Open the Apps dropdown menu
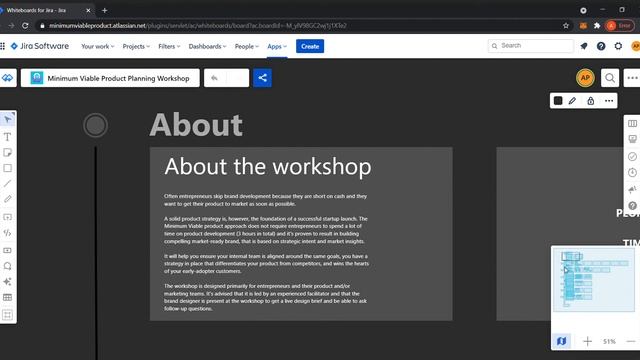 (x=277, y=47)
